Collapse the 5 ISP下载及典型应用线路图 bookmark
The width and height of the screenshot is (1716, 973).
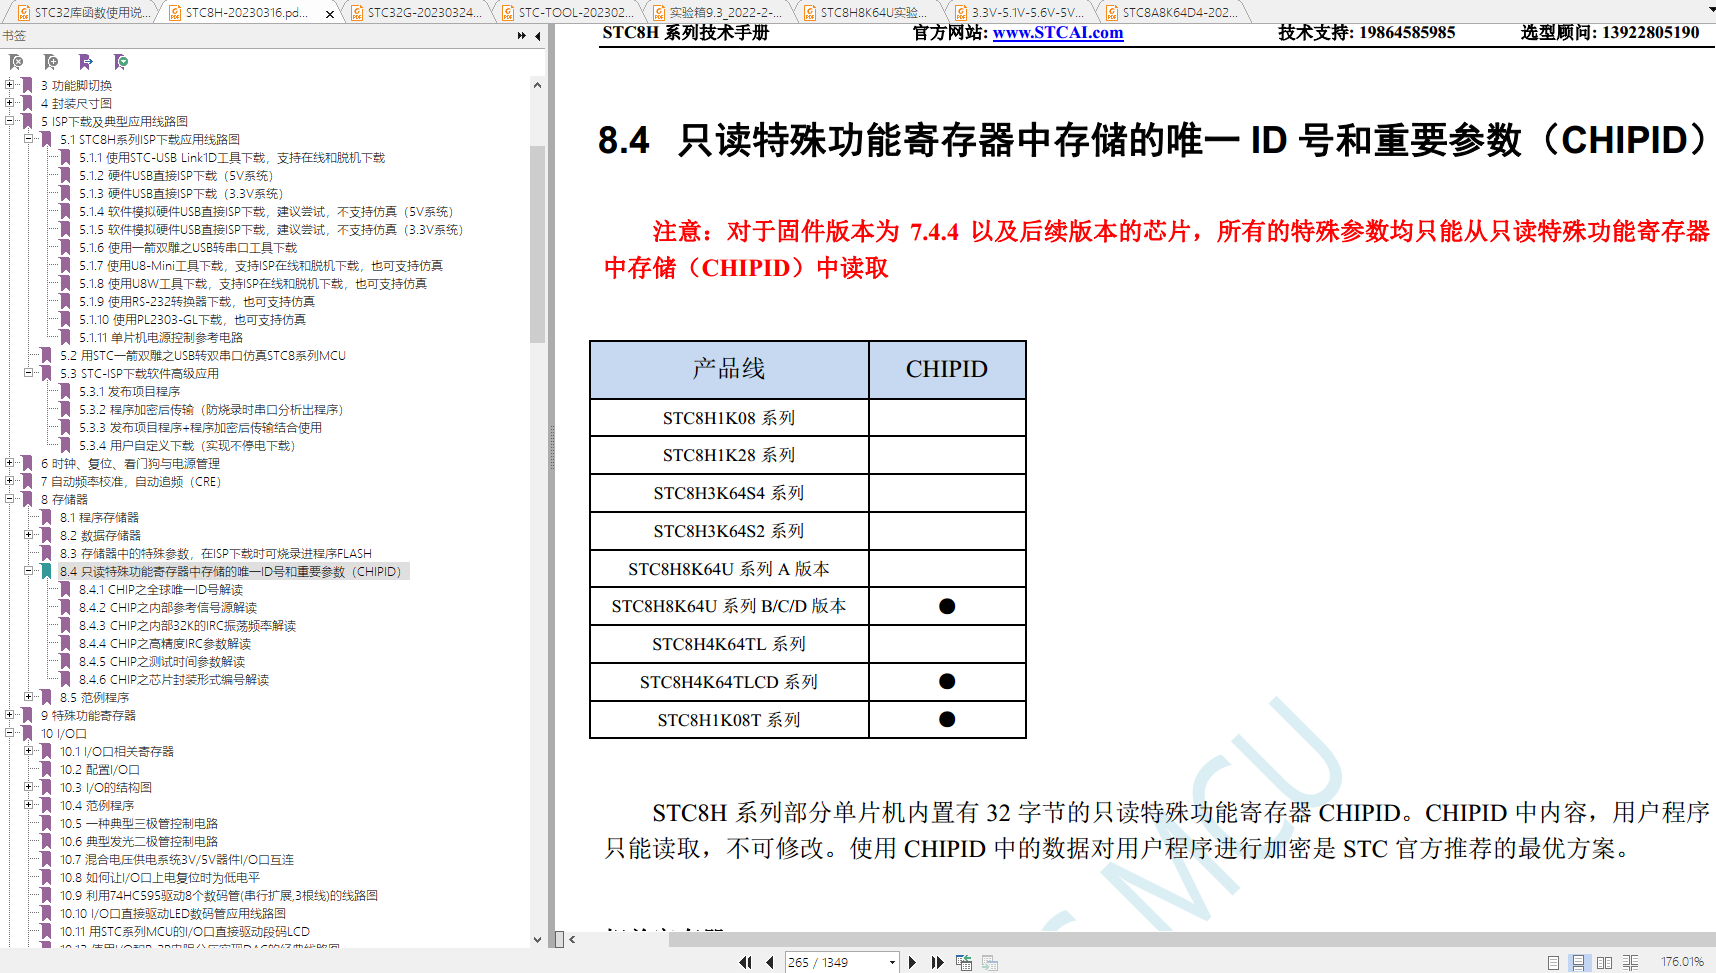10,121
